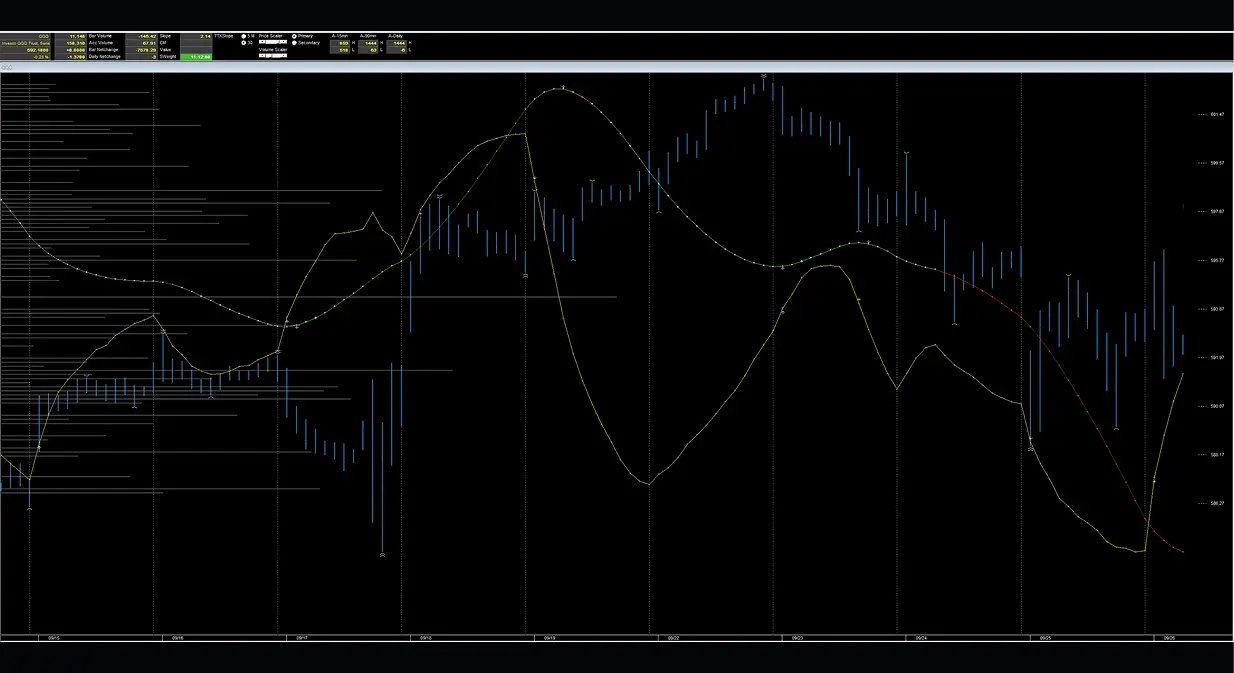
Task: Click the QQQ chart title bar
Action: [x=600, y=67]
